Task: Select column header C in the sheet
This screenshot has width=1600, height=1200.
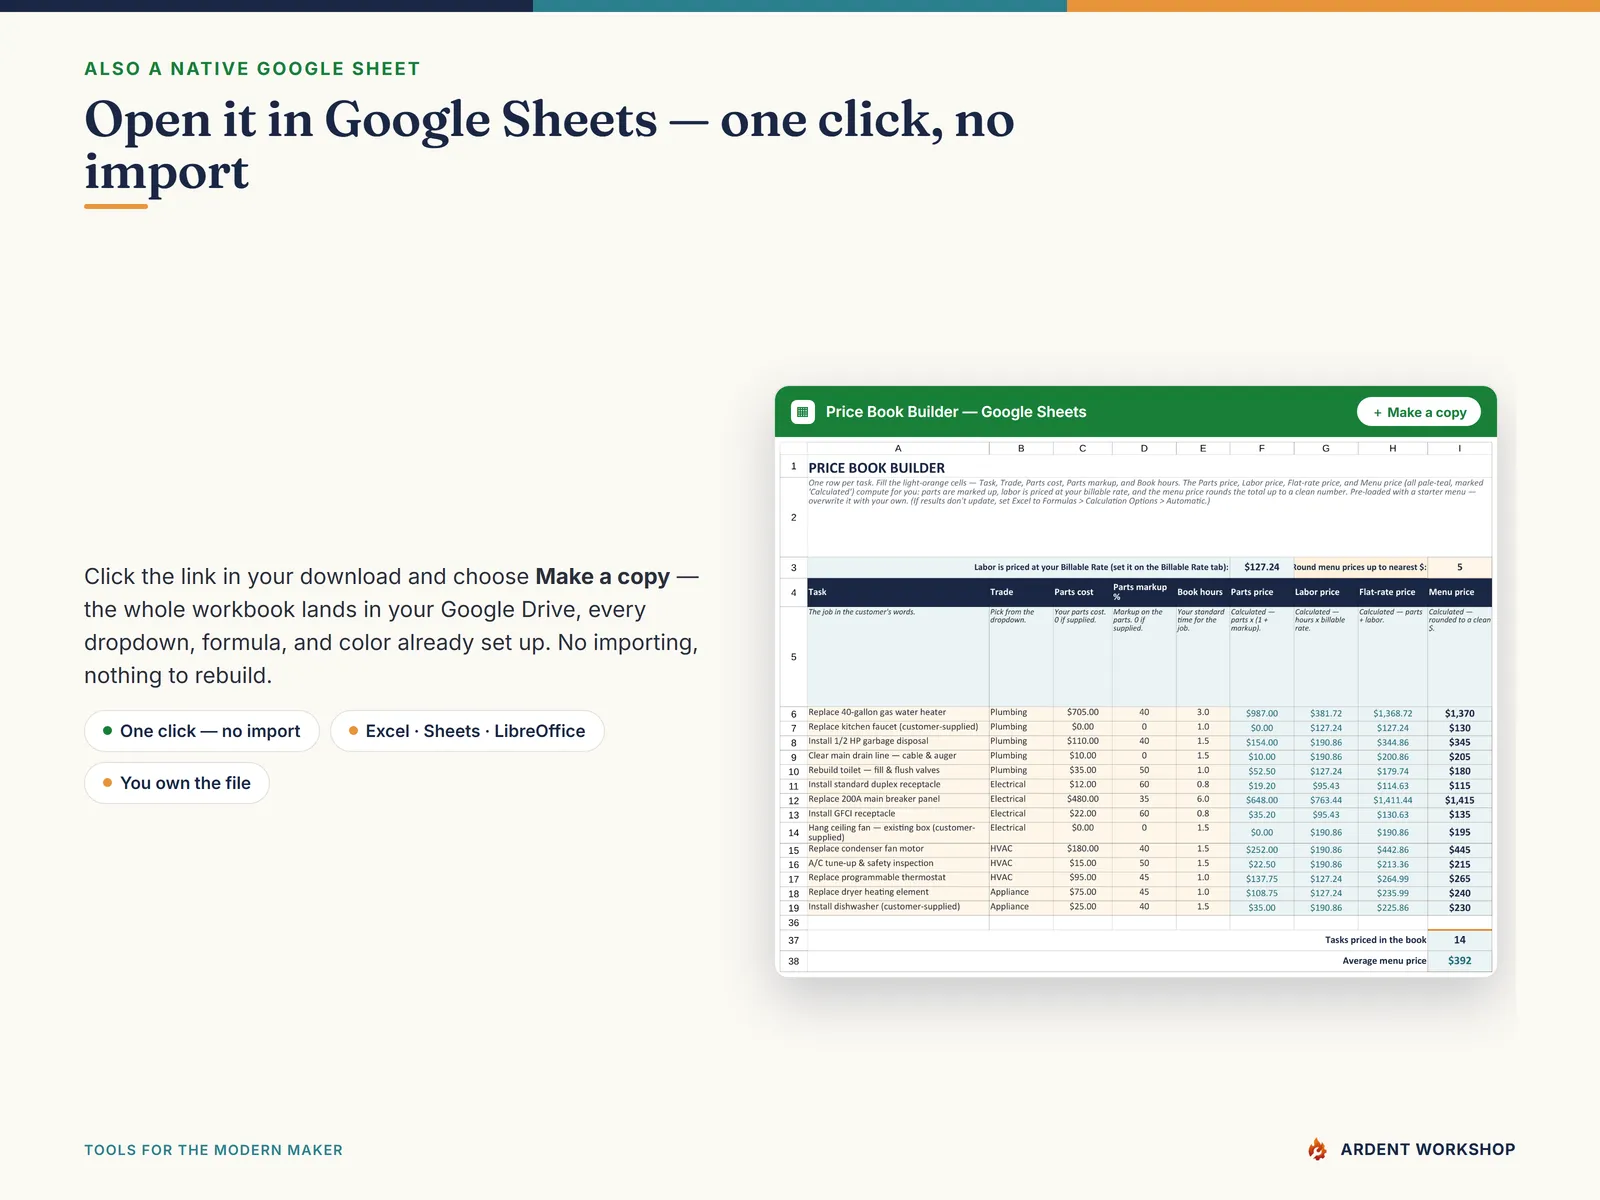Action: (1082, 448)
